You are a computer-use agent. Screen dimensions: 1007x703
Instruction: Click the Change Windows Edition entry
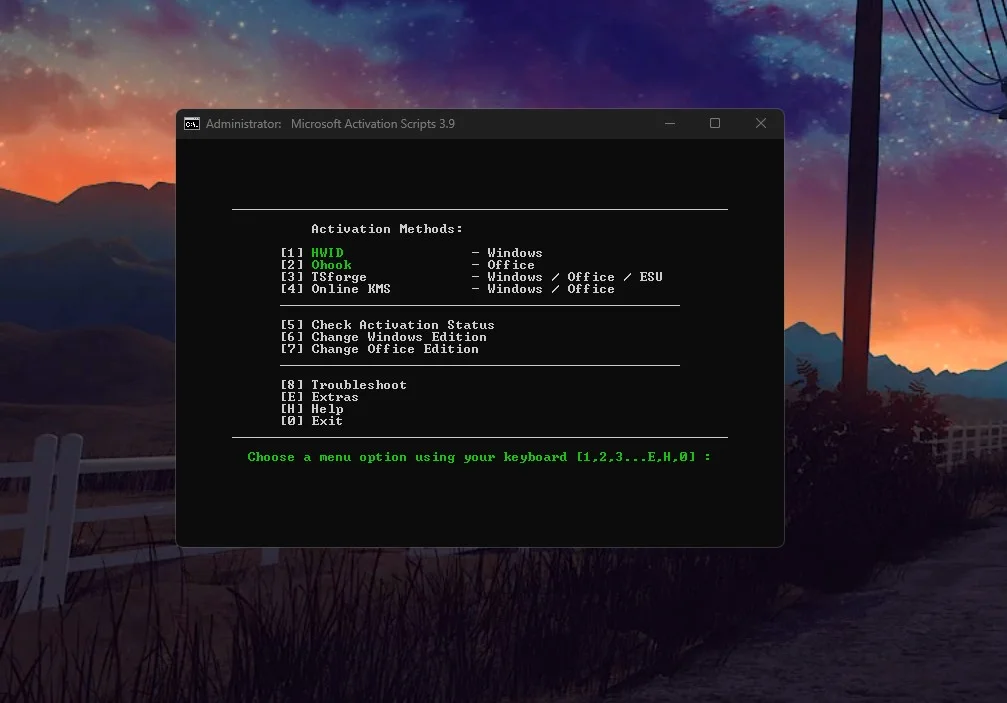pyautogui.click(x=398, y=337)
